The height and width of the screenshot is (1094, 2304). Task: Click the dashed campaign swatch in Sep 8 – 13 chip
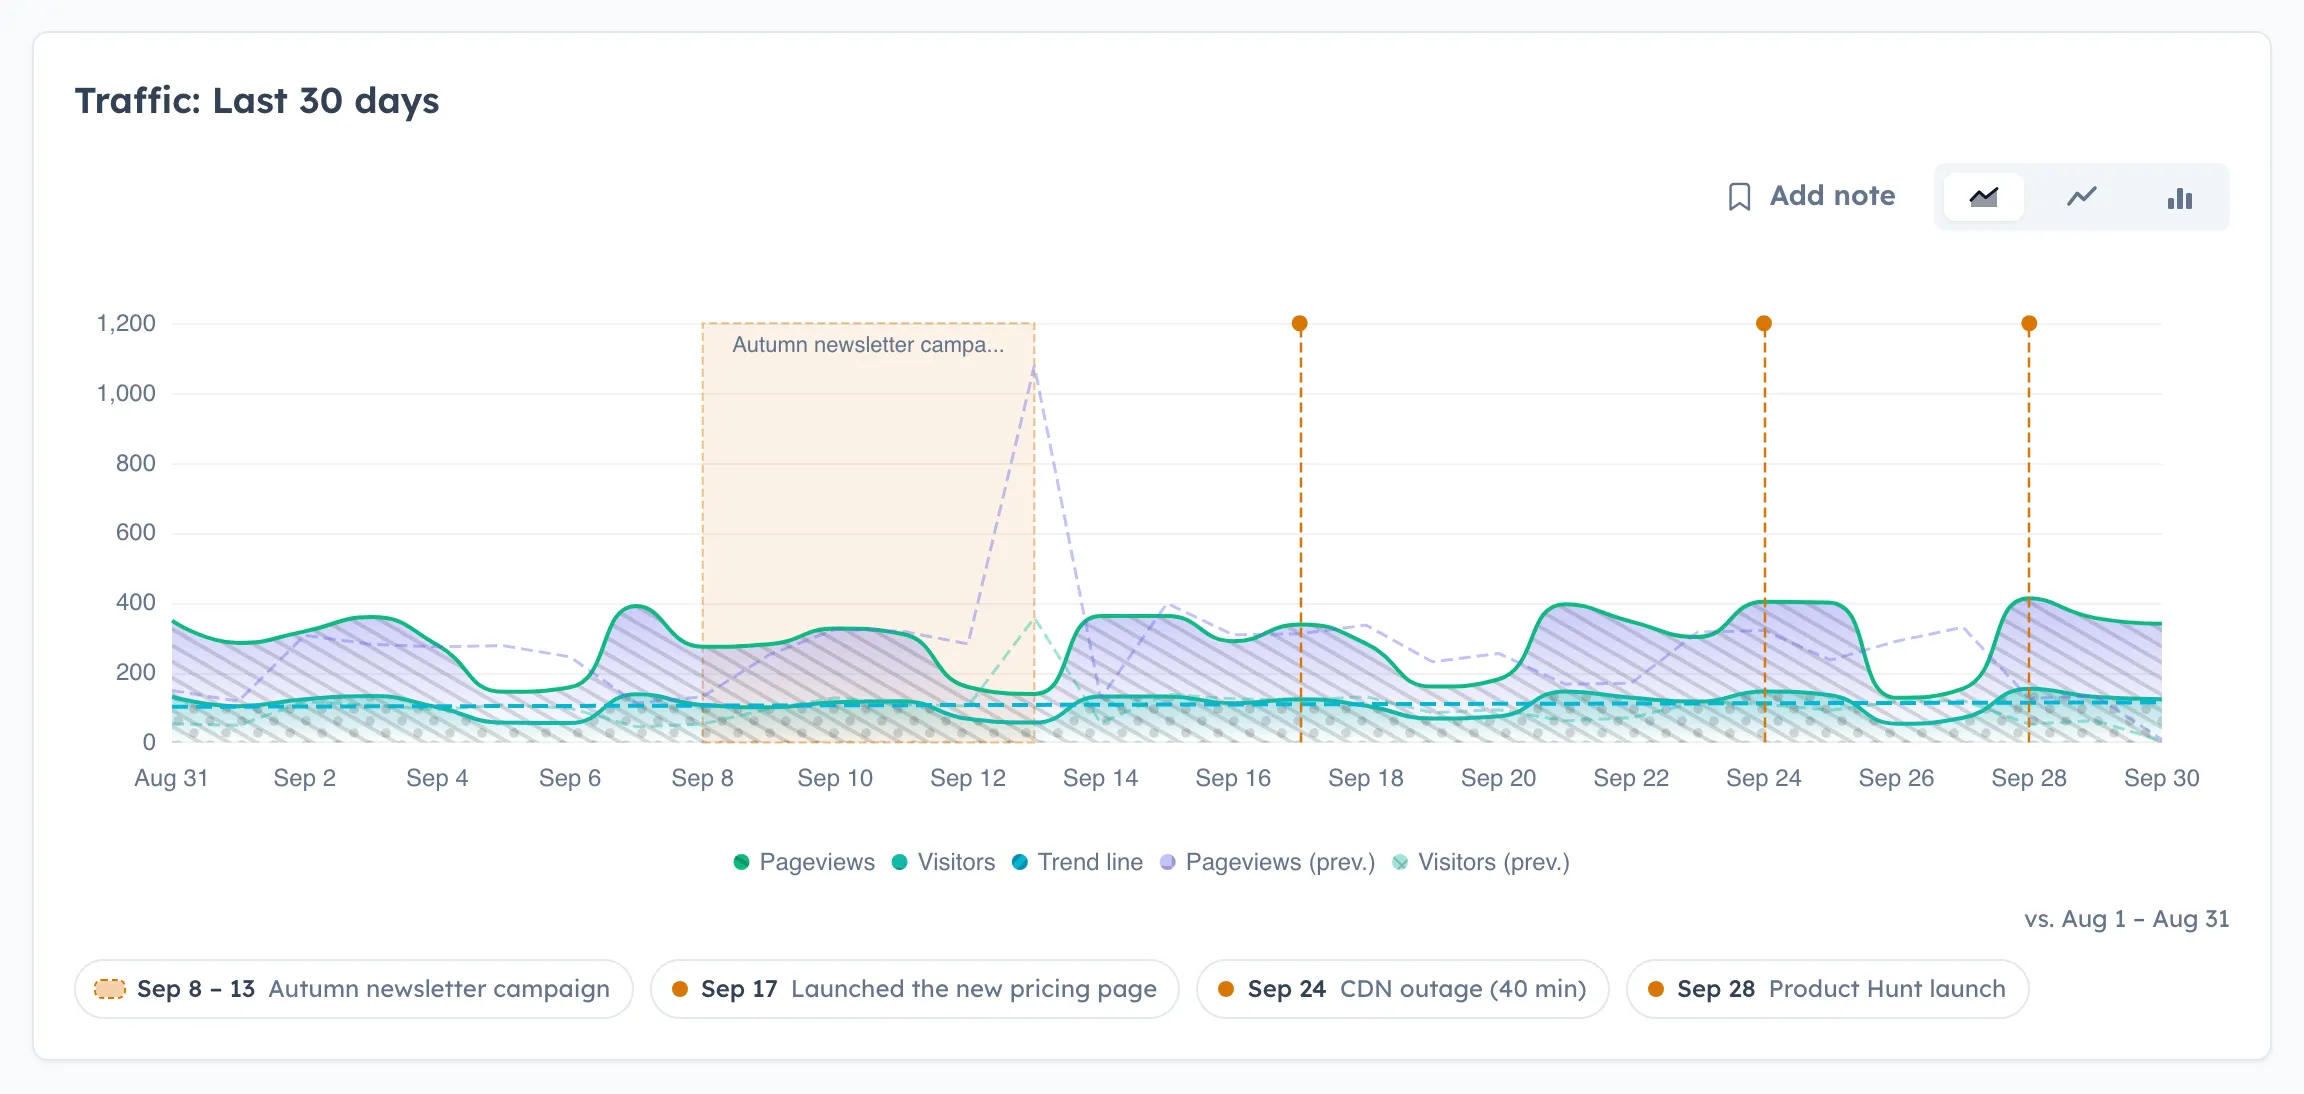(x=110, y=989)
